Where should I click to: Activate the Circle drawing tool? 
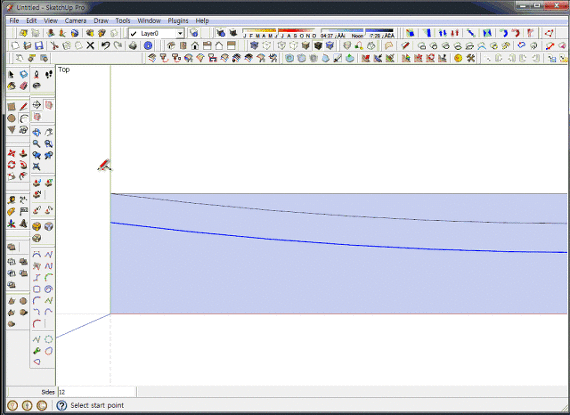[x=11, y=118]
